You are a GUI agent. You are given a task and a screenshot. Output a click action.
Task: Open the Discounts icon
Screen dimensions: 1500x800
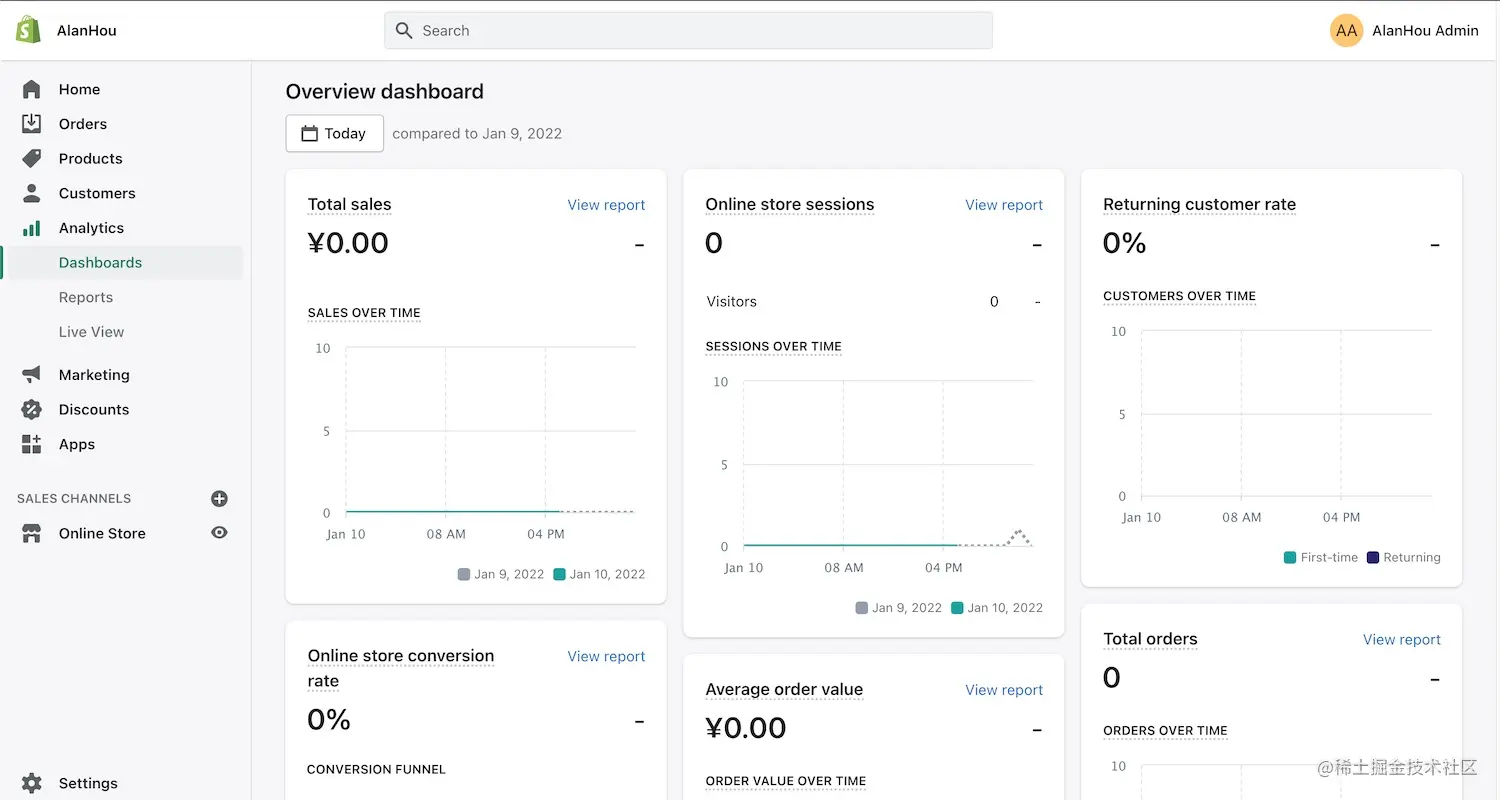[x=31, y=409]
